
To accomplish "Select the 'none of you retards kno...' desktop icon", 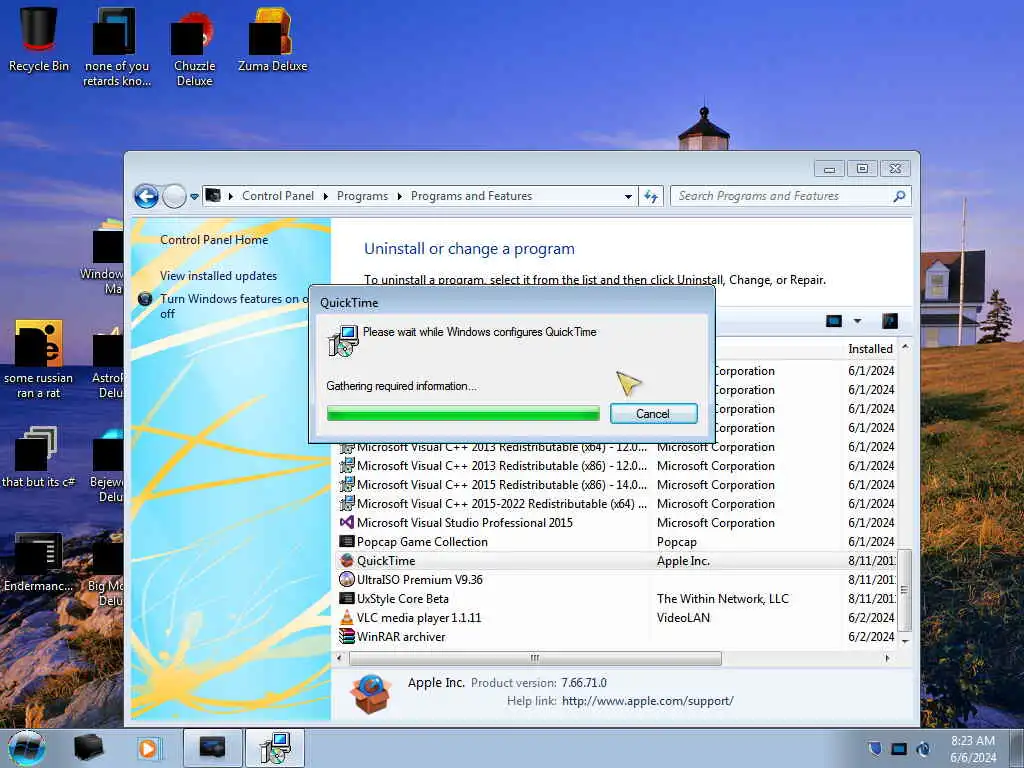I will 117,47.
